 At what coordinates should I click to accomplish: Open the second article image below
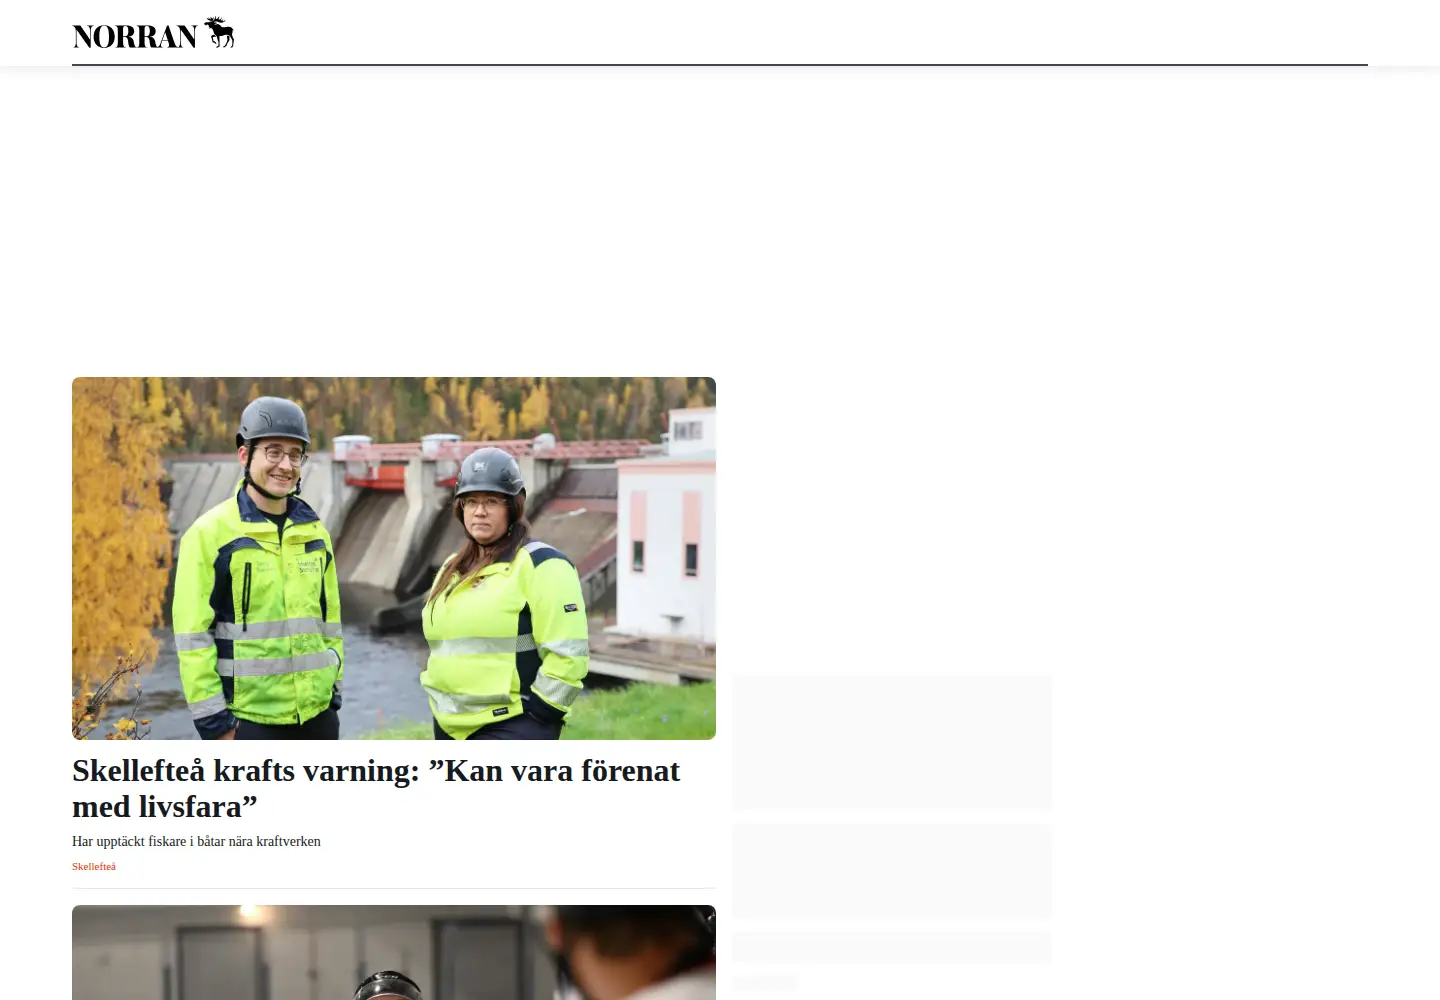pos(394,952)
